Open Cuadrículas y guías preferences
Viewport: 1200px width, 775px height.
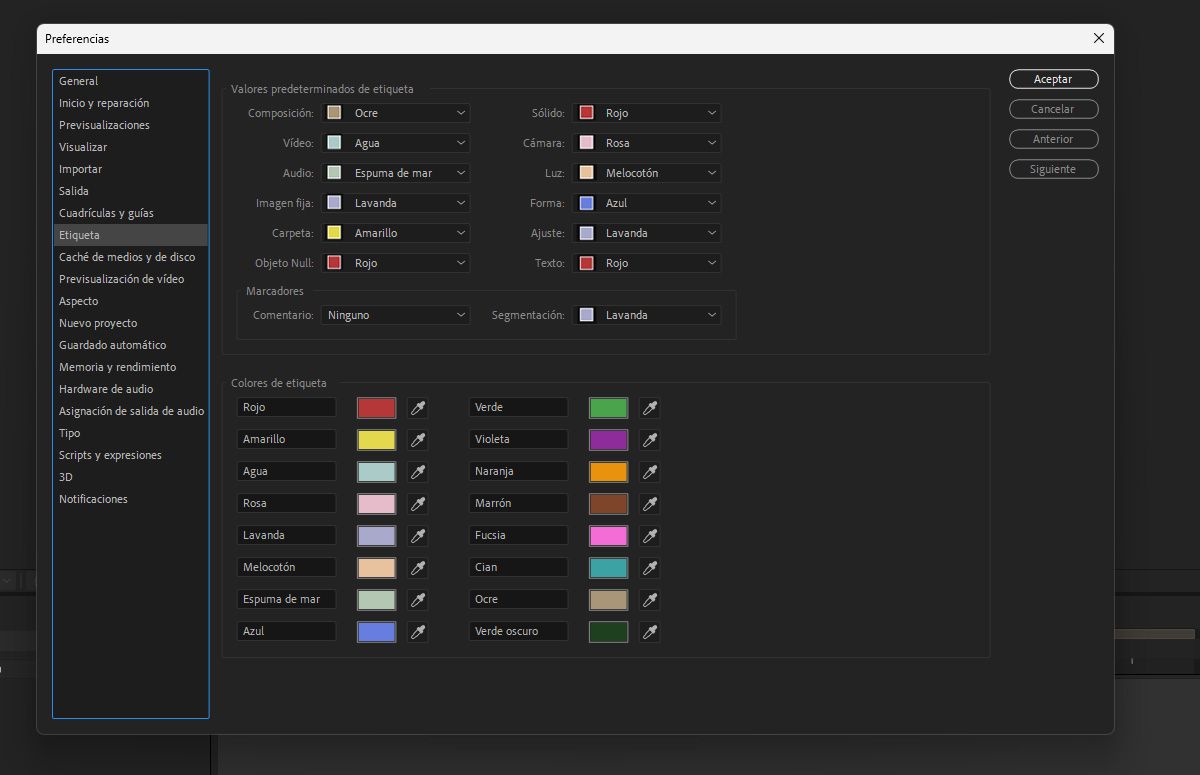131,213
